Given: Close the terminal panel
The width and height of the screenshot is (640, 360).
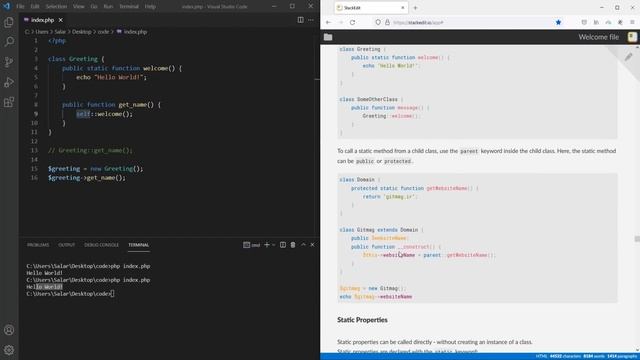Looking at the screenshot, I should 313,244.
